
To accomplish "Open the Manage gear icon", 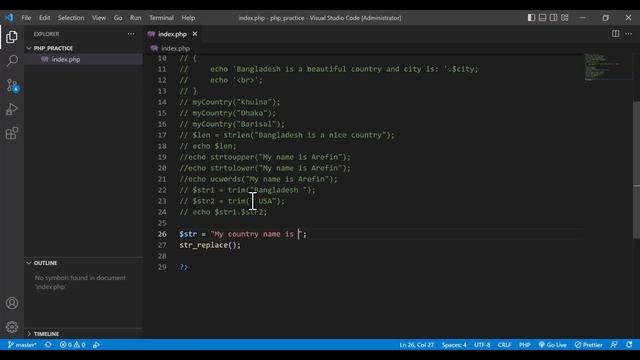I will tap(12, 327).
